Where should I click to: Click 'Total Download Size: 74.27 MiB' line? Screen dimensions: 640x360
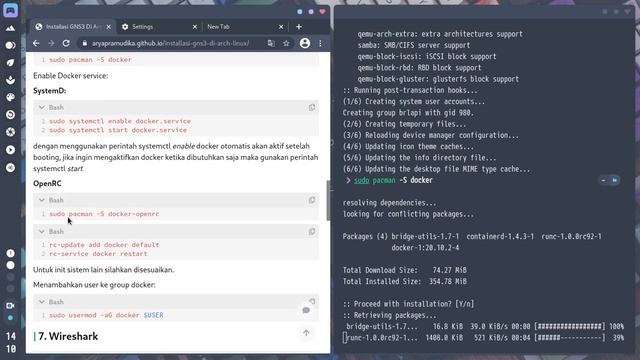404,270
